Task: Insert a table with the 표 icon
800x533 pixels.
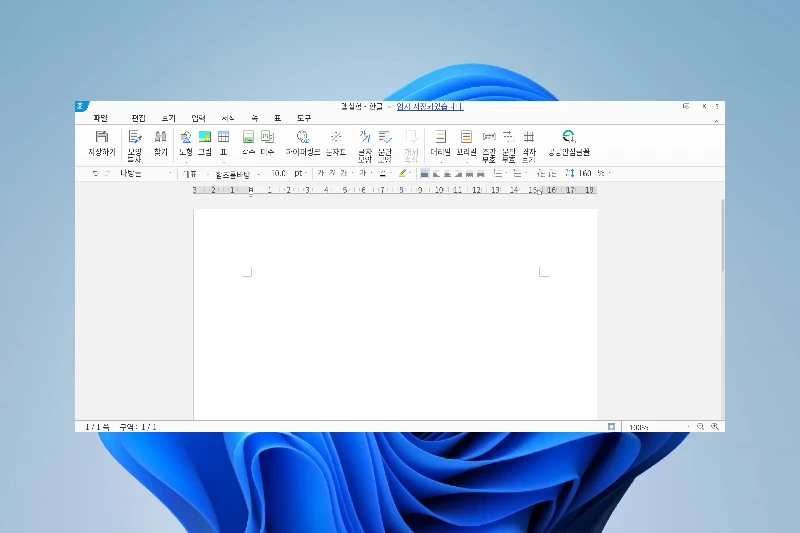Action: pos(223,143)
